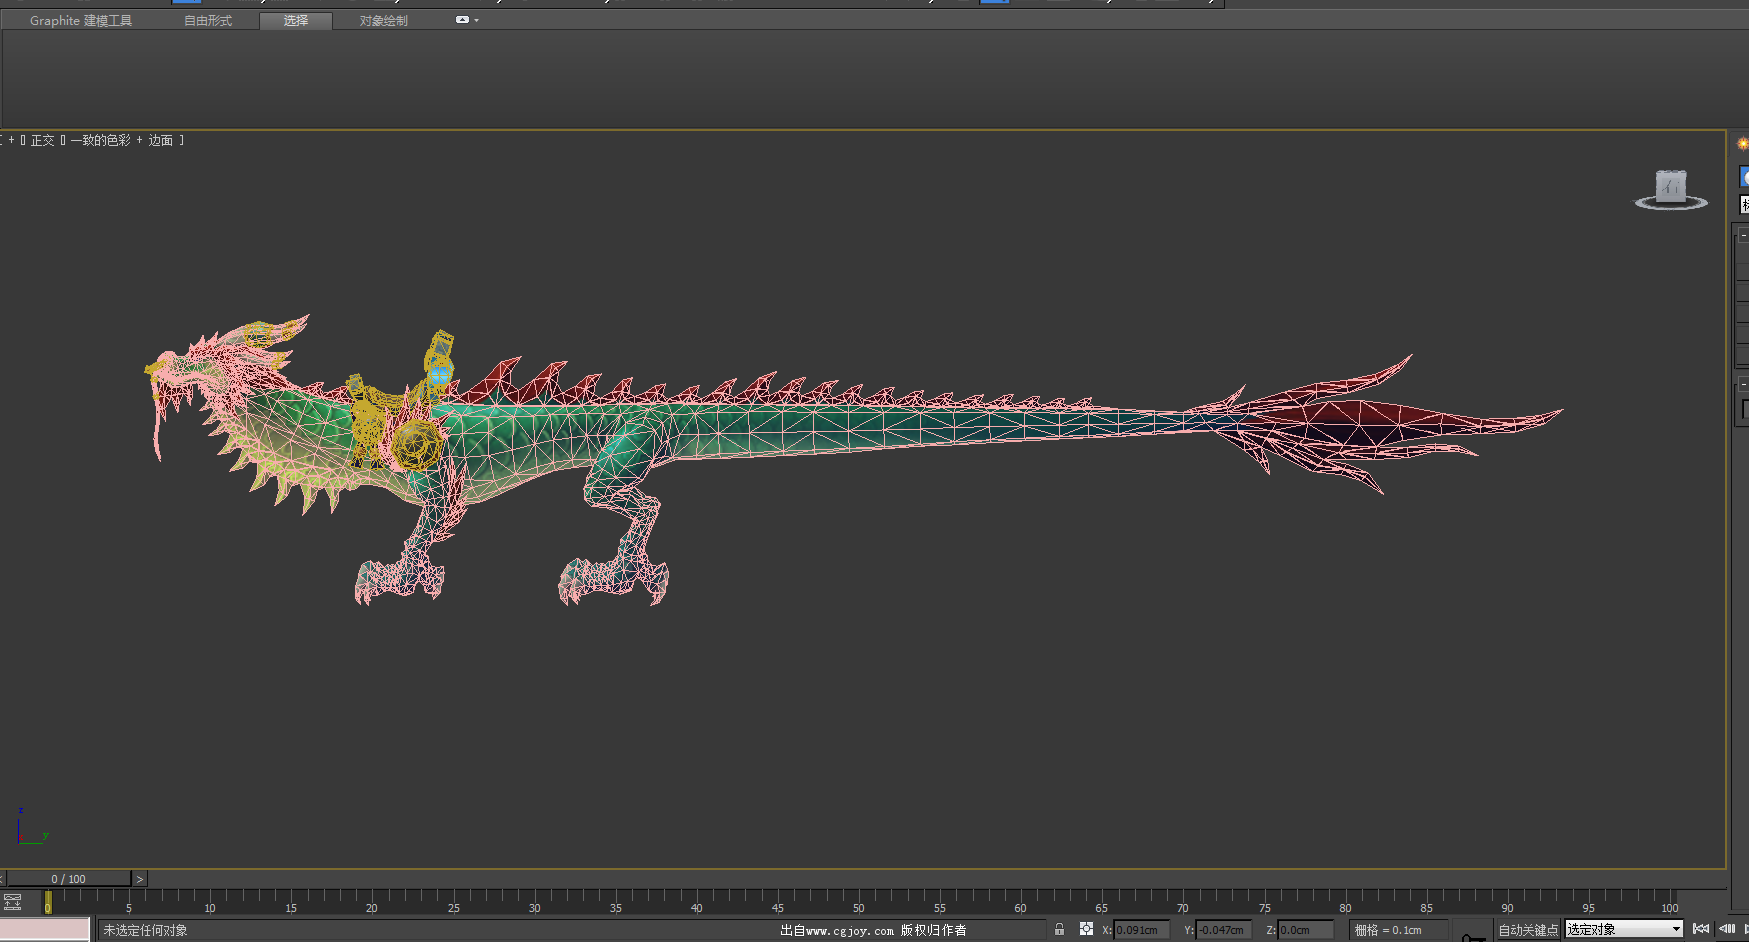
Task: Click the ViewCube compass ring
Action: click(1671, 204)
